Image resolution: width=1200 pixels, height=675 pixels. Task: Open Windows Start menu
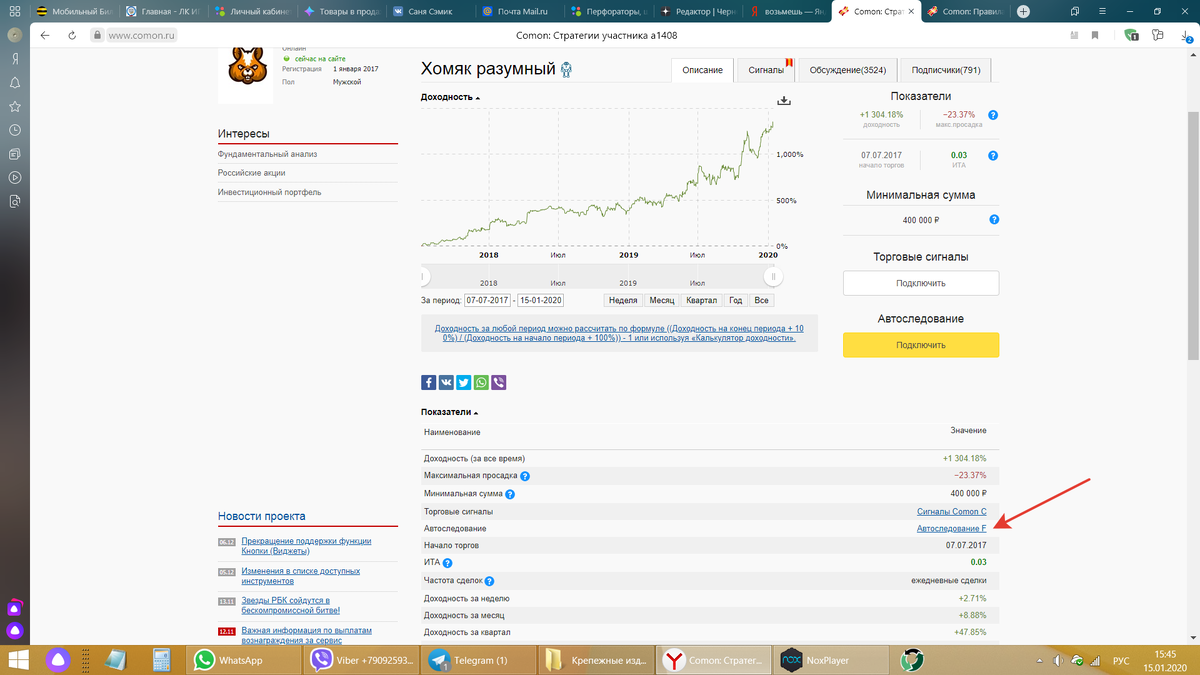(19, 660)
